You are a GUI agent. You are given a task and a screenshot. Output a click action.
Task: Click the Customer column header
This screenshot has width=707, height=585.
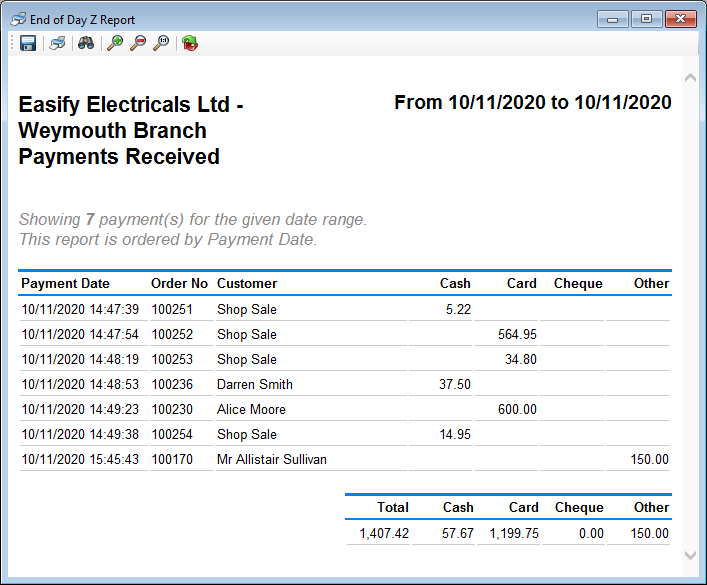point(247,283)
